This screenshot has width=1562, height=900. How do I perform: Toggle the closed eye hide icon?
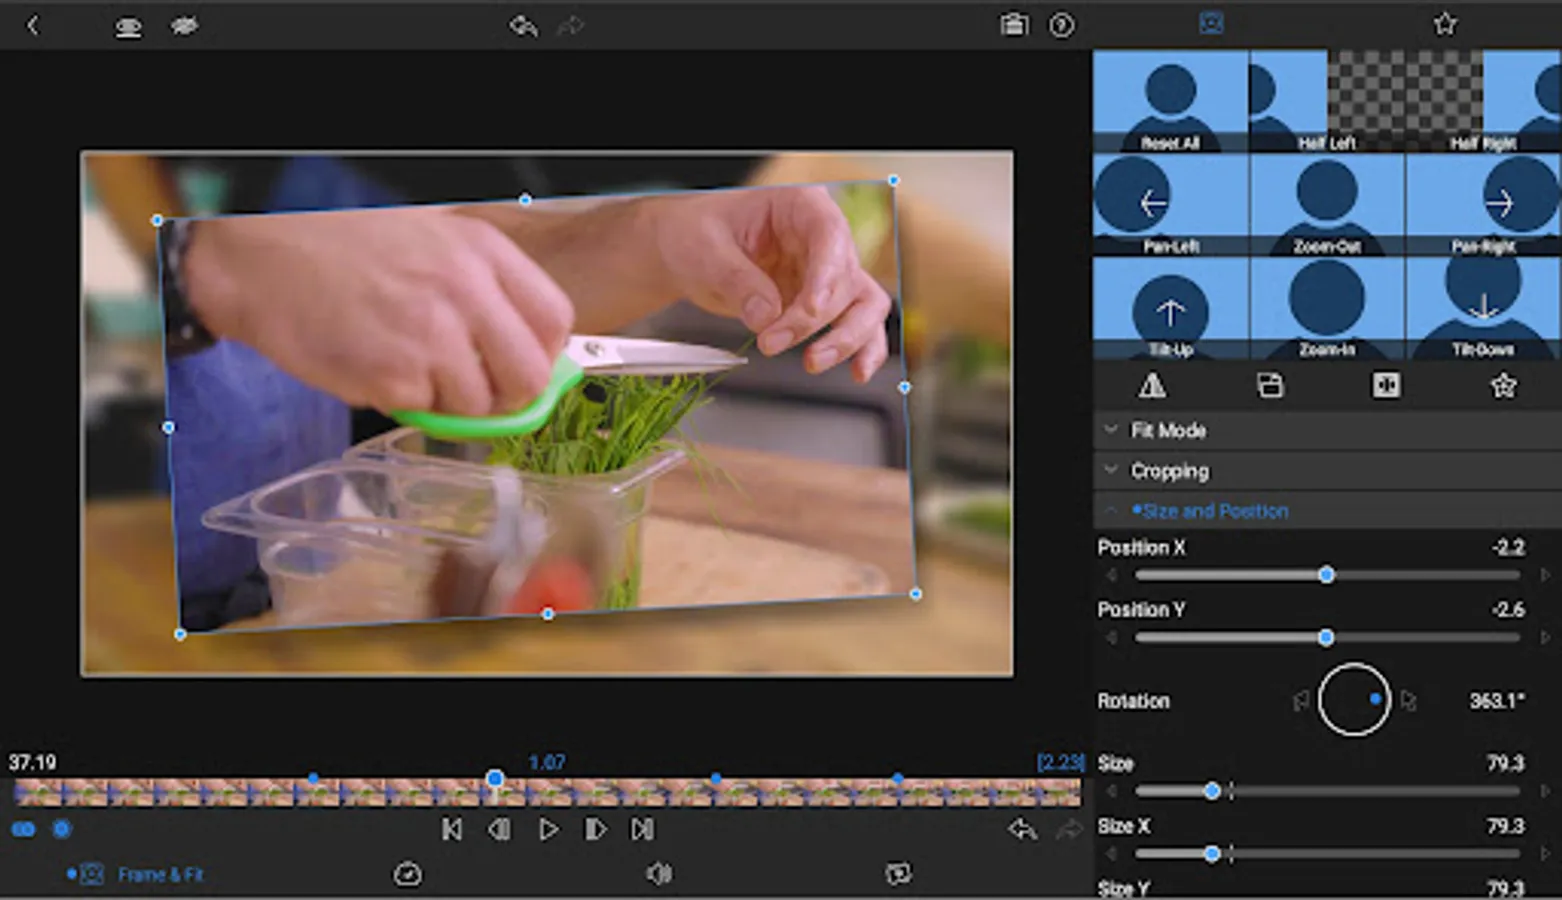click(x=184, y=26)
